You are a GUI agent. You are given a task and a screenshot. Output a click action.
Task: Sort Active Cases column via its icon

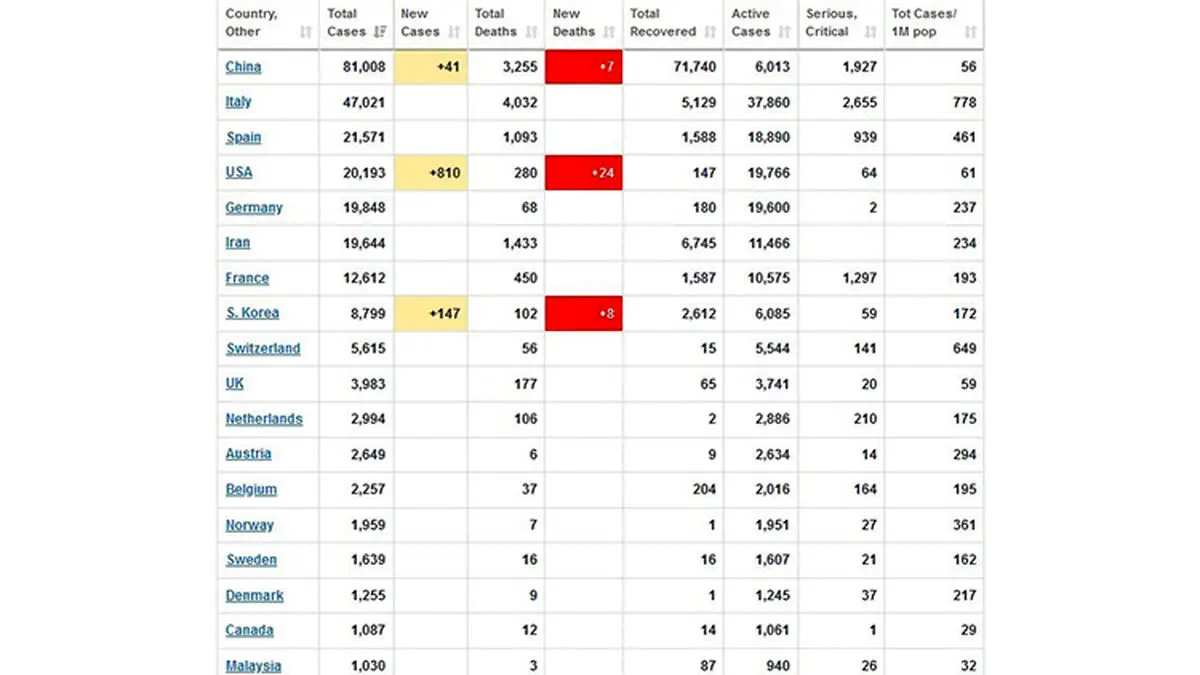coord(784,32)
